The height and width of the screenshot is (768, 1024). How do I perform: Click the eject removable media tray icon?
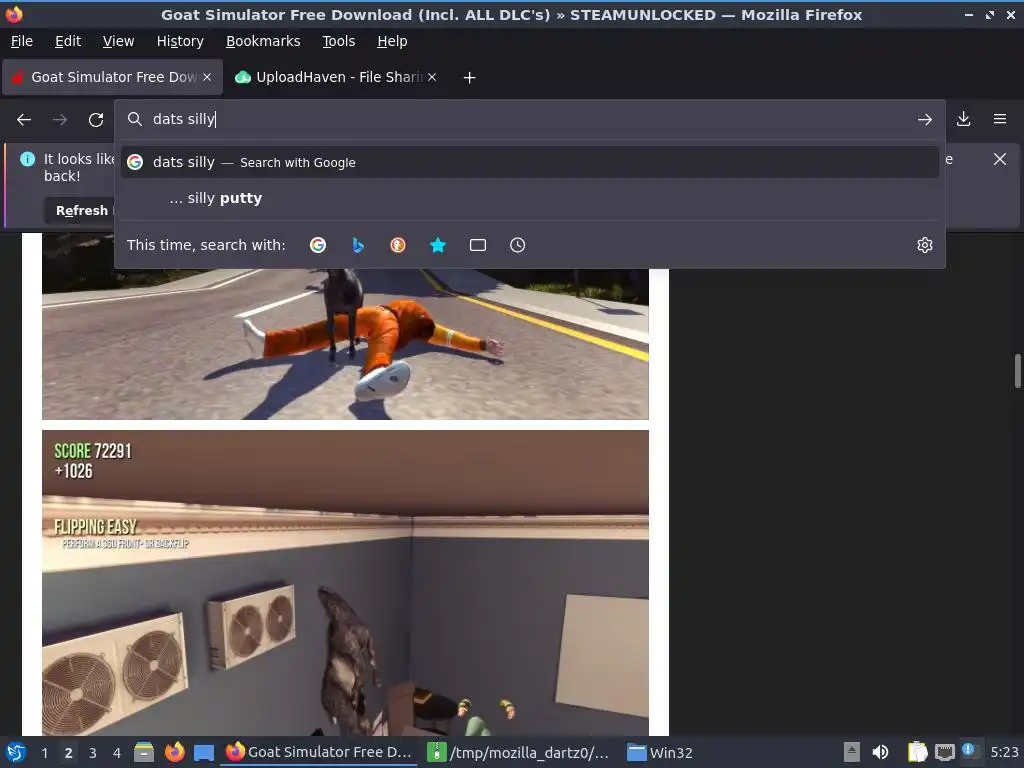point(852,752)
